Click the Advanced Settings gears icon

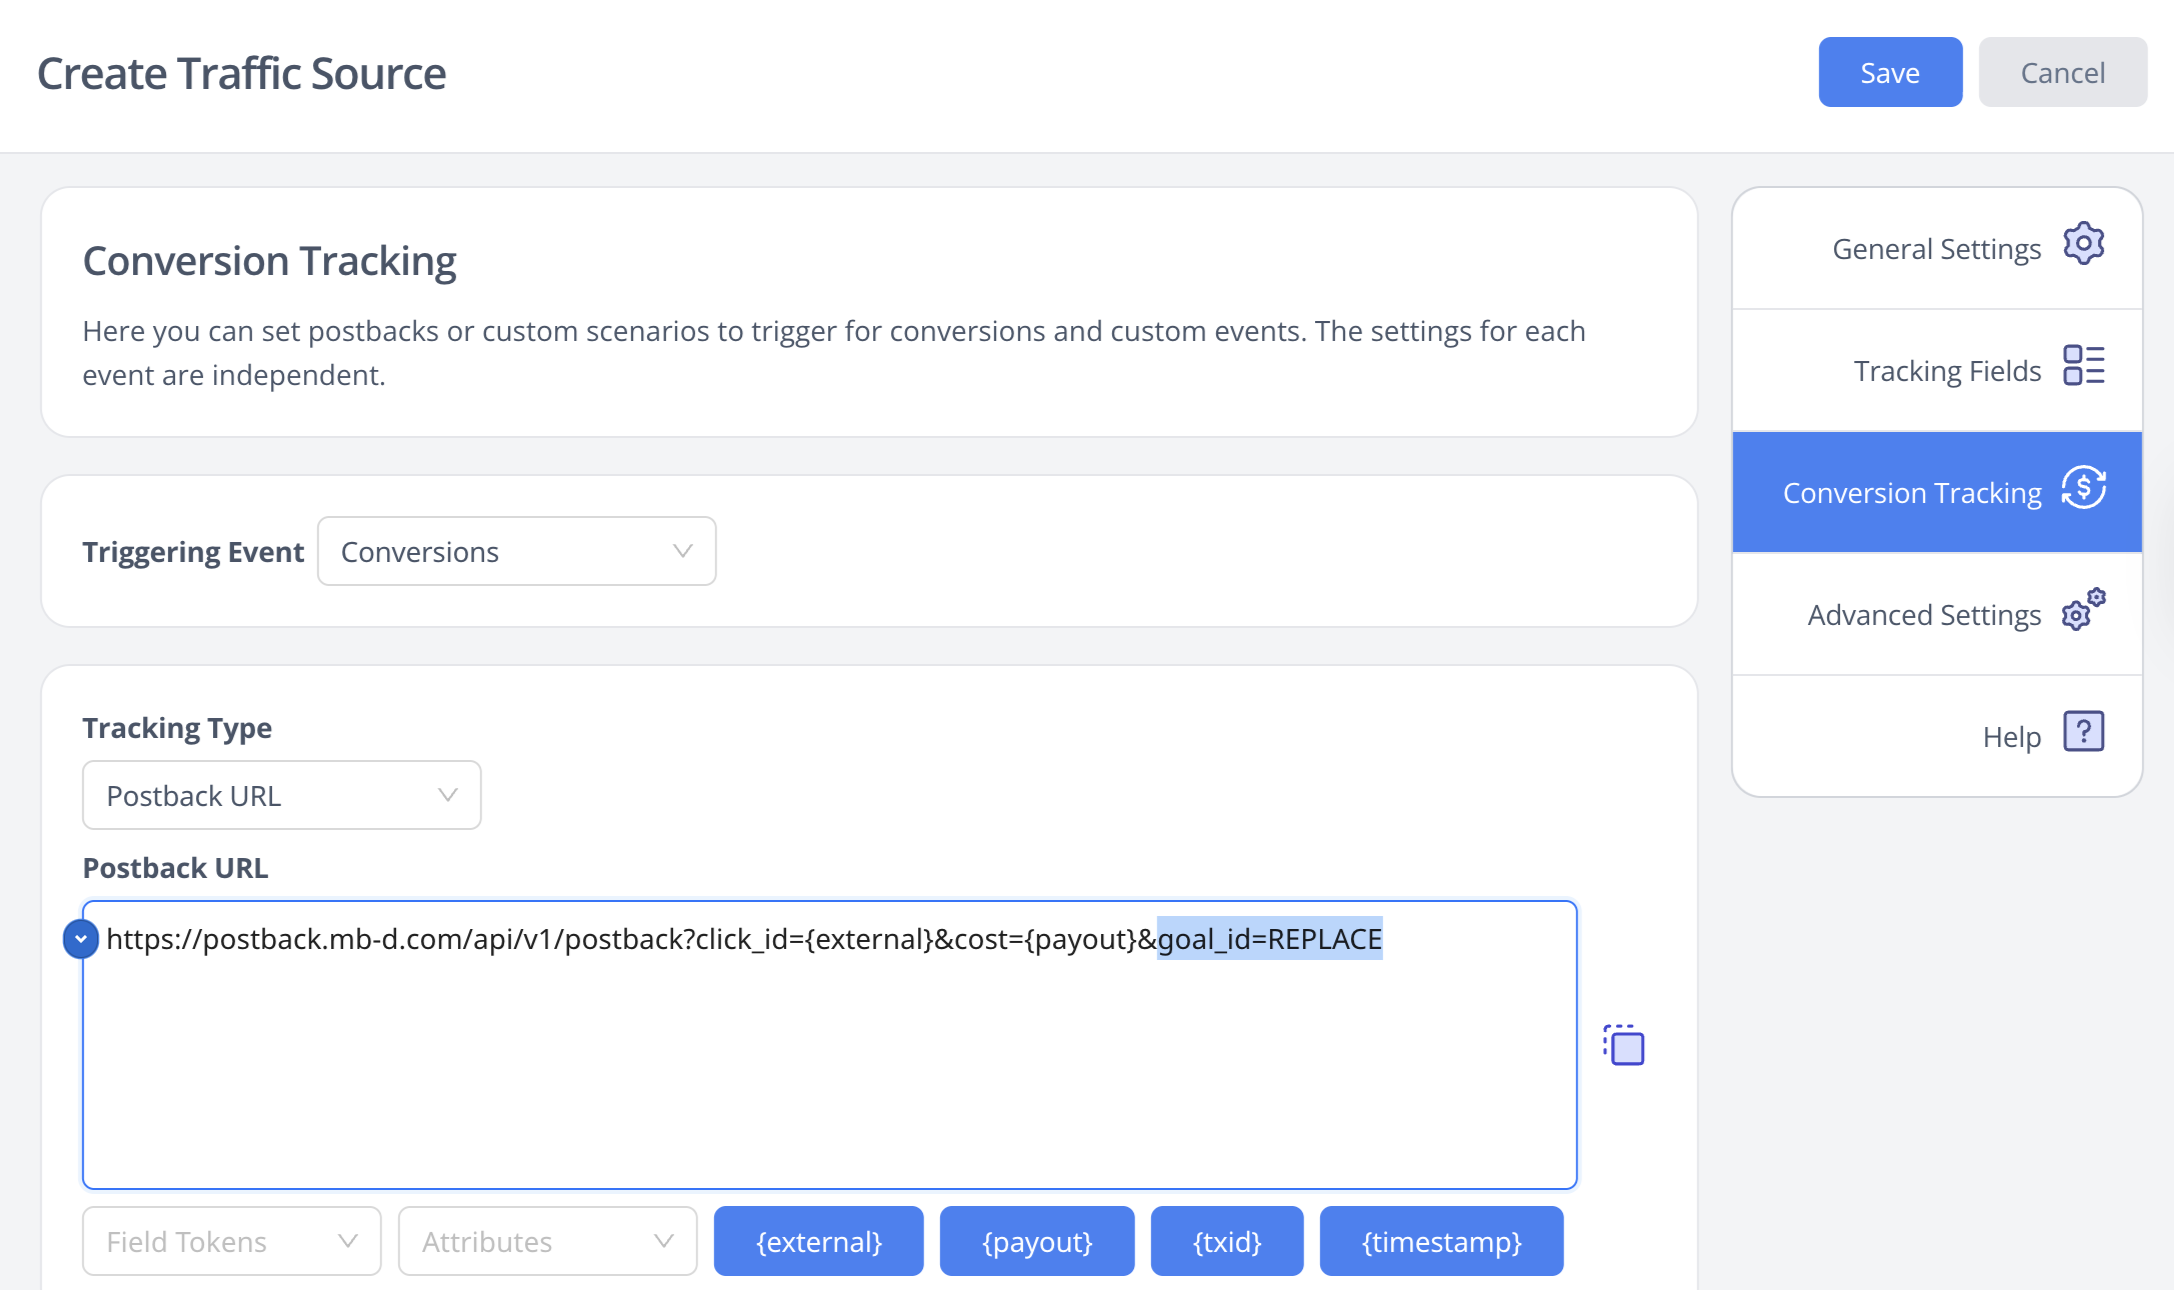(2084, 610)
